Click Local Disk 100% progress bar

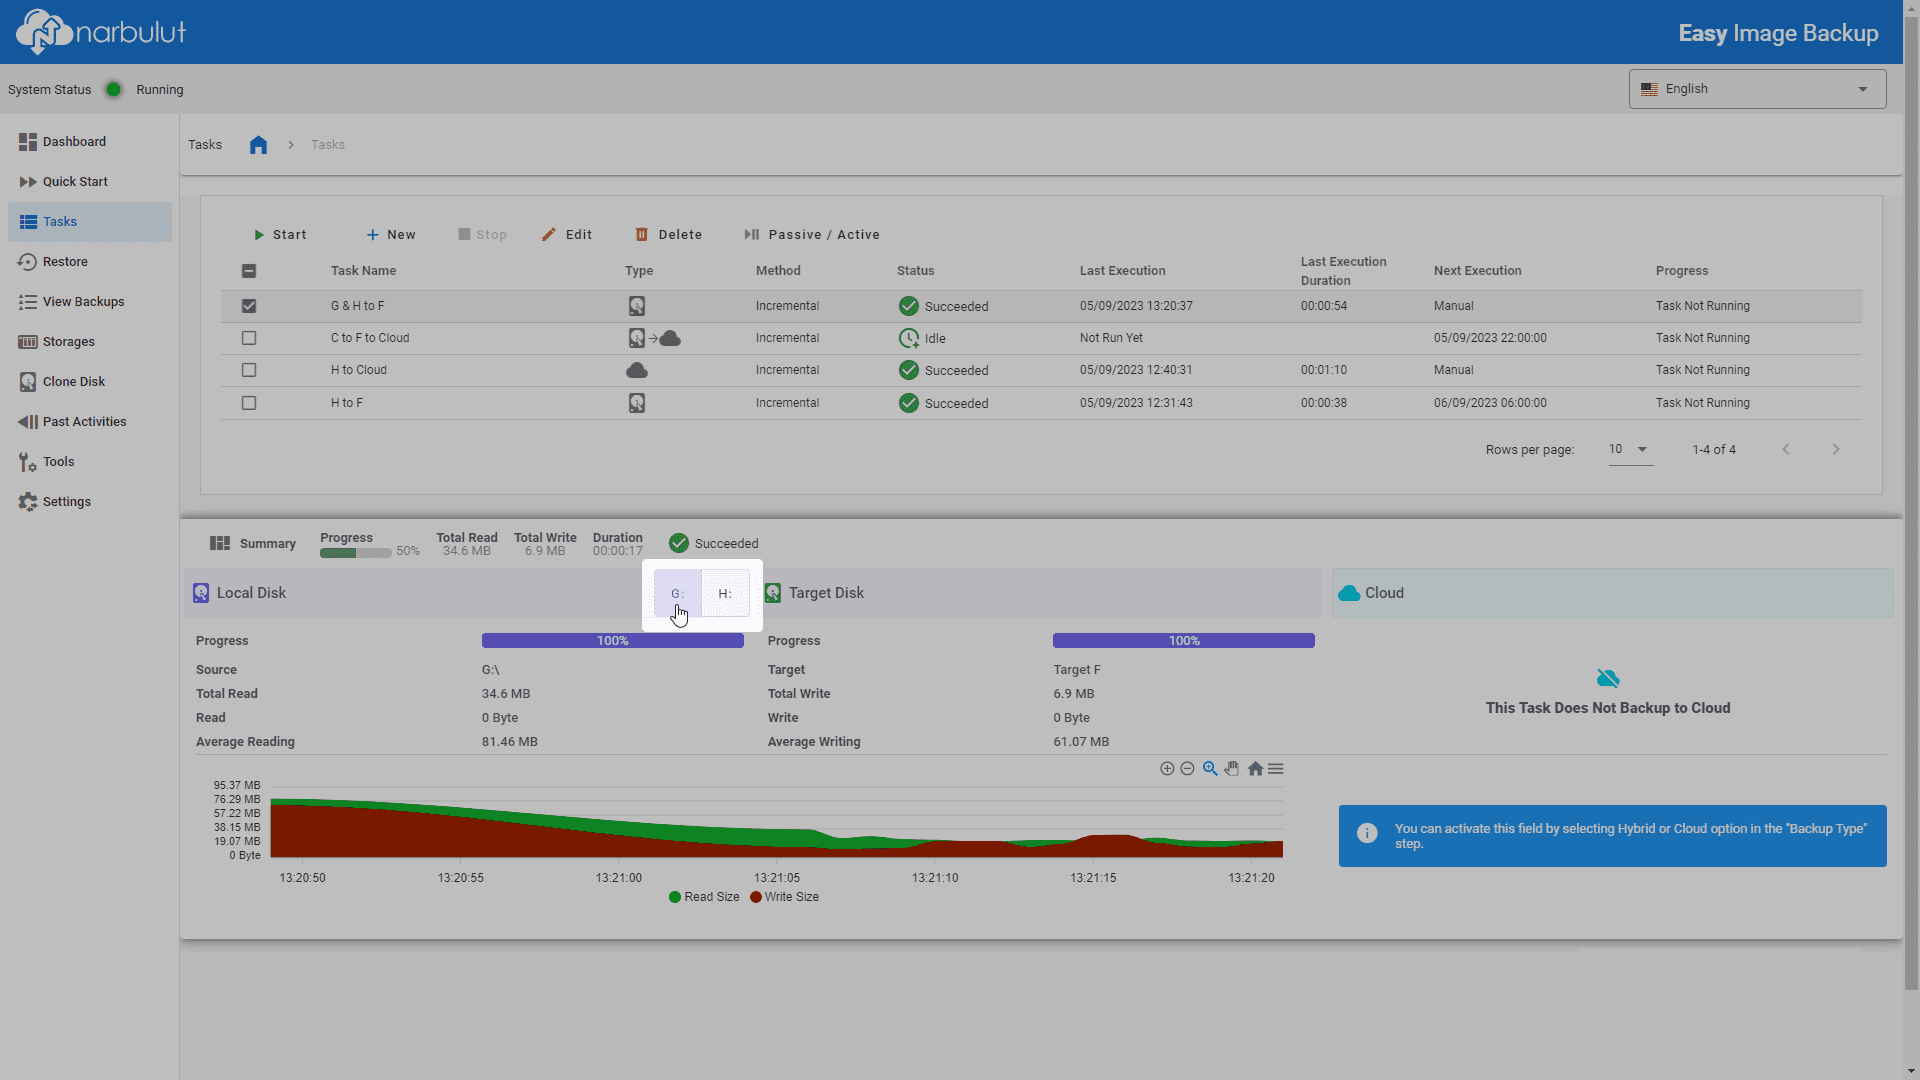(613, 641)
